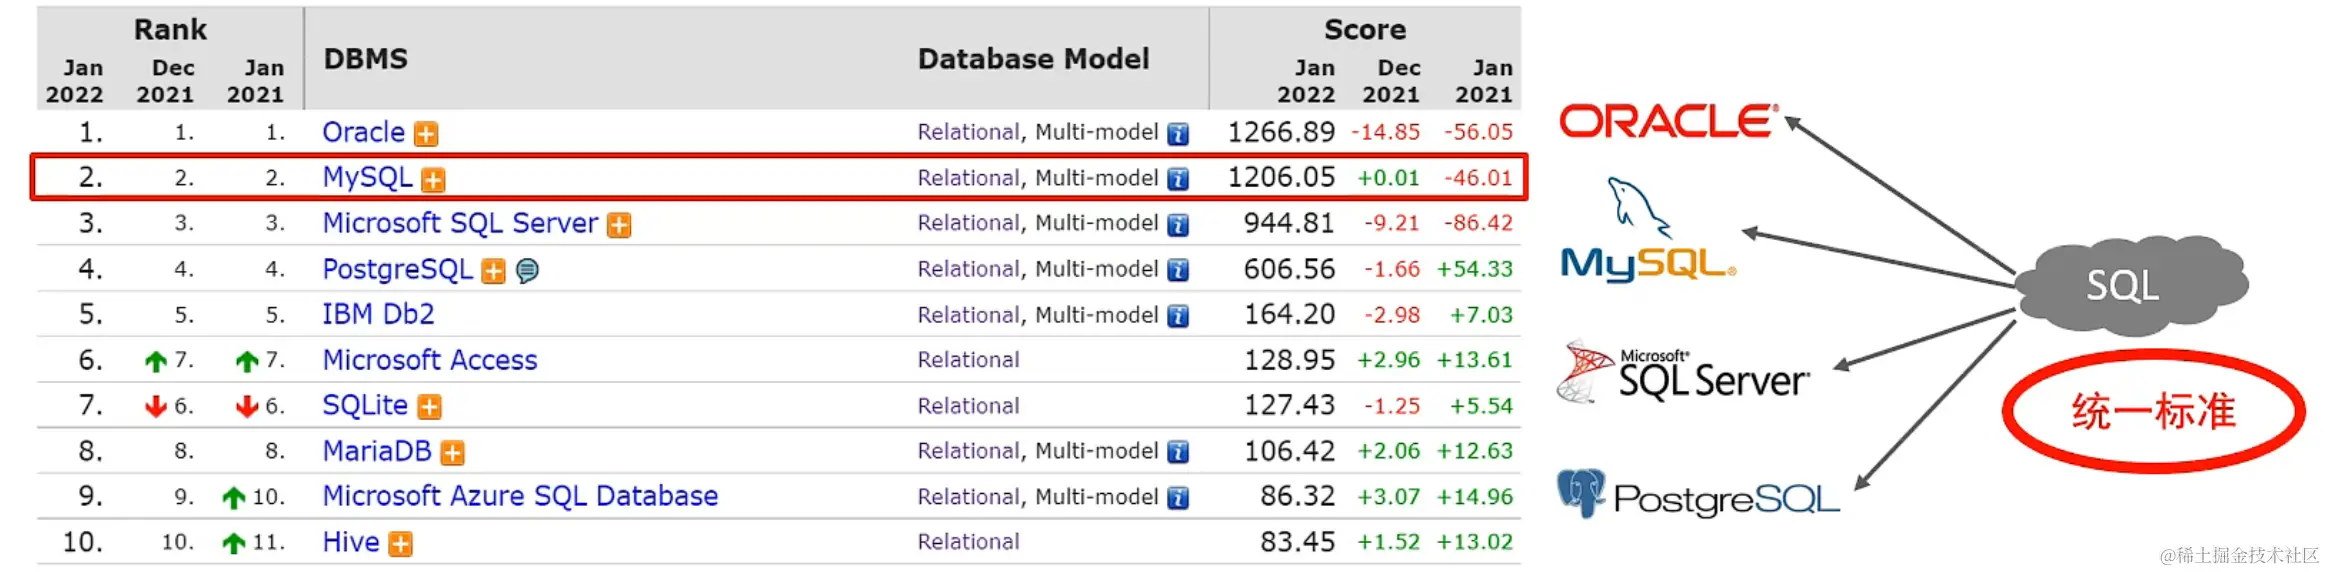Click the score value 106.42
This screenshot has width=2326, height=572.
pyautogui.click(x=1289, y=451)
